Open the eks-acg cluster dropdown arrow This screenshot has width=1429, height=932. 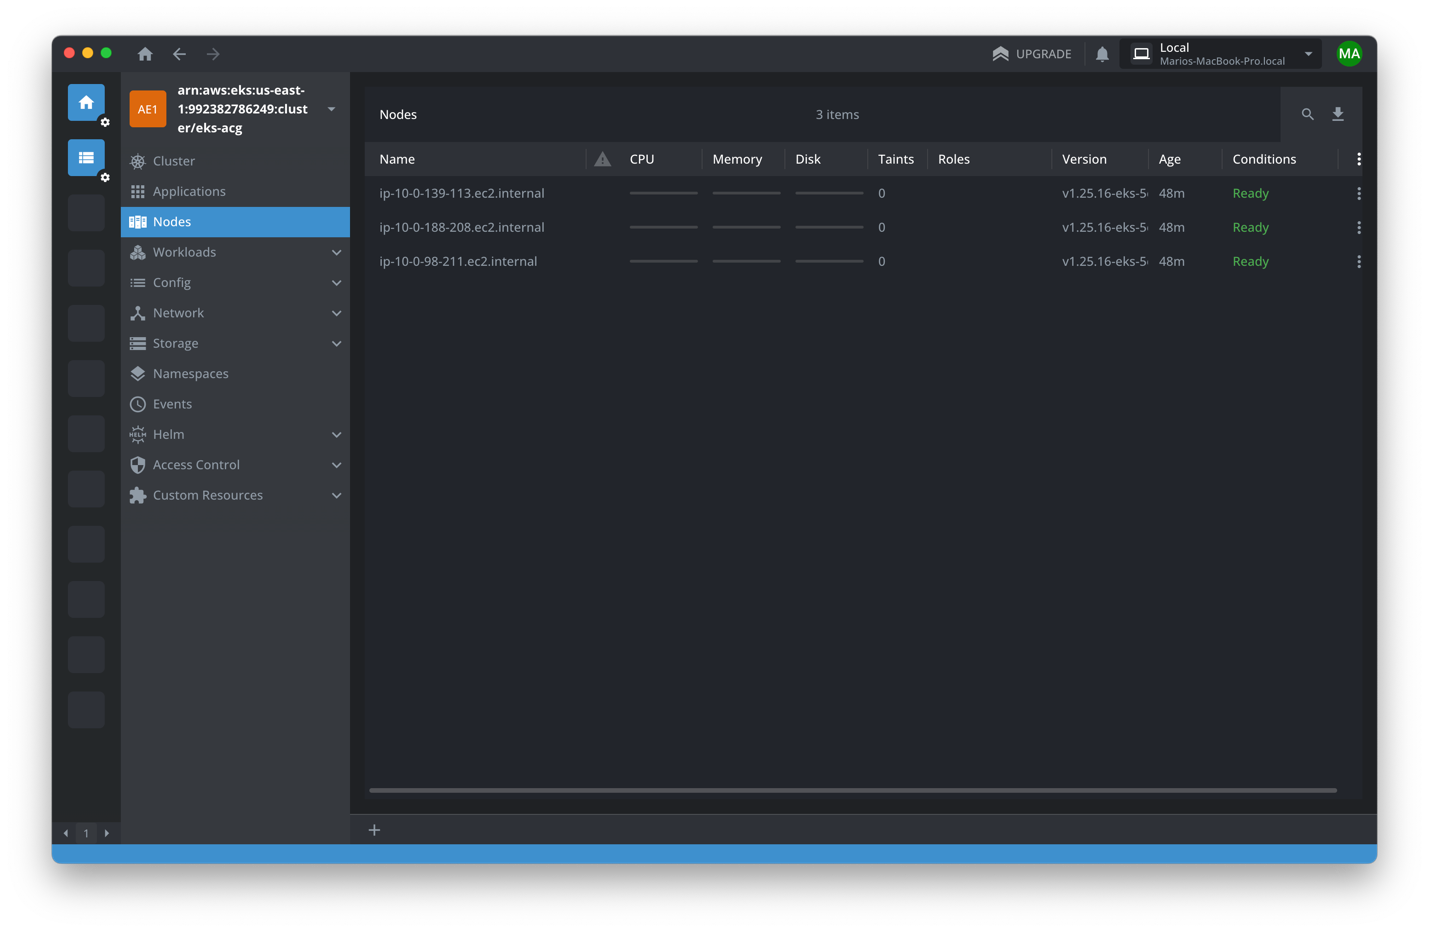coord(332,109)
